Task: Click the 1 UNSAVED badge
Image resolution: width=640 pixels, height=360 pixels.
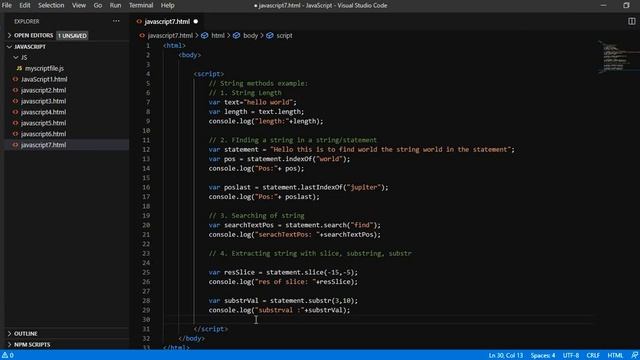Action: [x=72, y=36]
